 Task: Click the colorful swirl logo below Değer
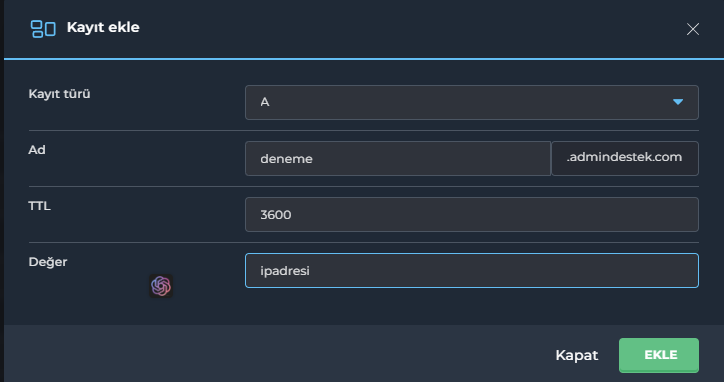click(x=161, y=286)
